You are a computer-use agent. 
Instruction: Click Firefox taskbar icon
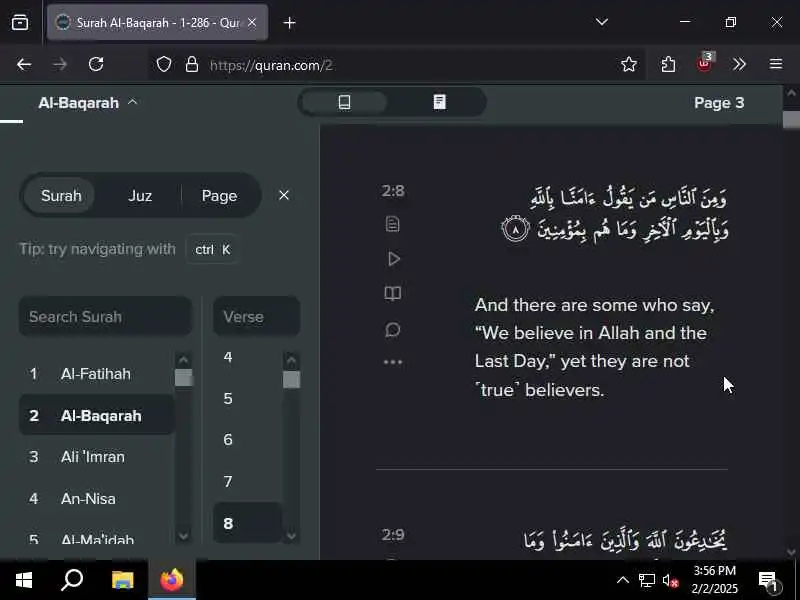(x=172, y=580)
